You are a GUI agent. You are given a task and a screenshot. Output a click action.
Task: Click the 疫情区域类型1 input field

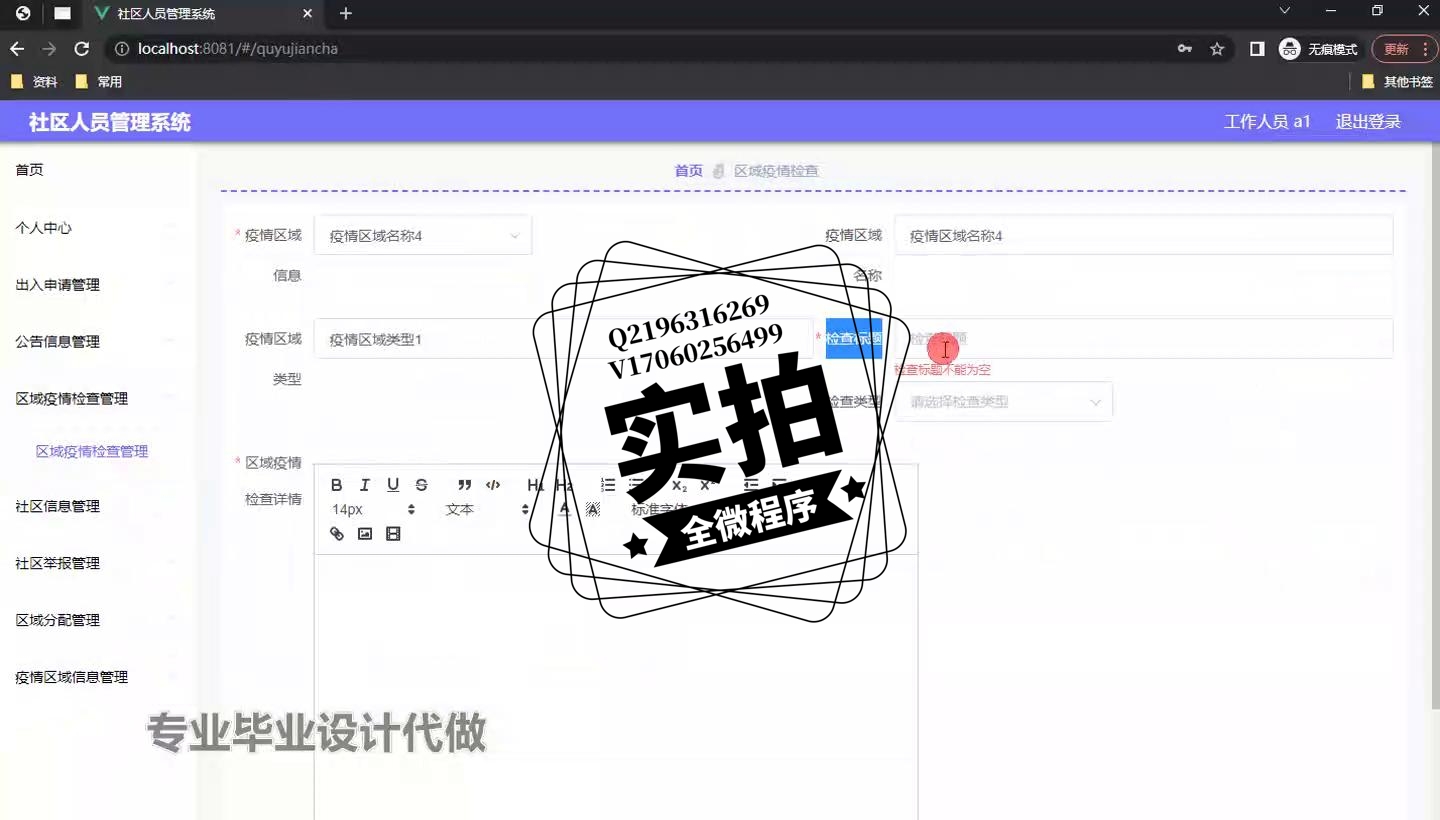[564, 339]
